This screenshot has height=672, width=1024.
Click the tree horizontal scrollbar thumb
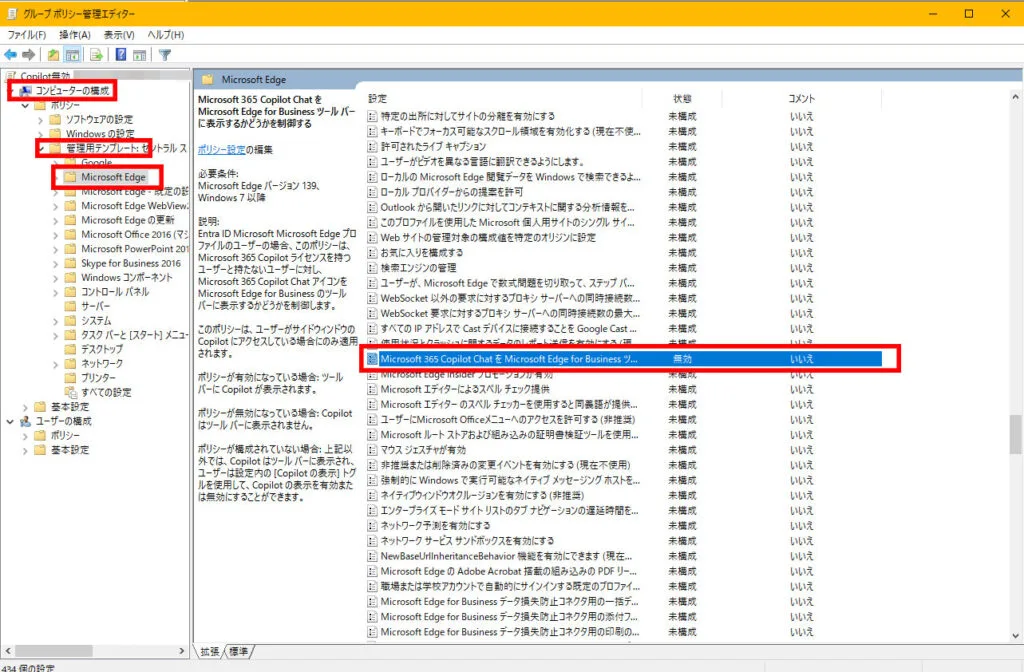click(54, 651)
